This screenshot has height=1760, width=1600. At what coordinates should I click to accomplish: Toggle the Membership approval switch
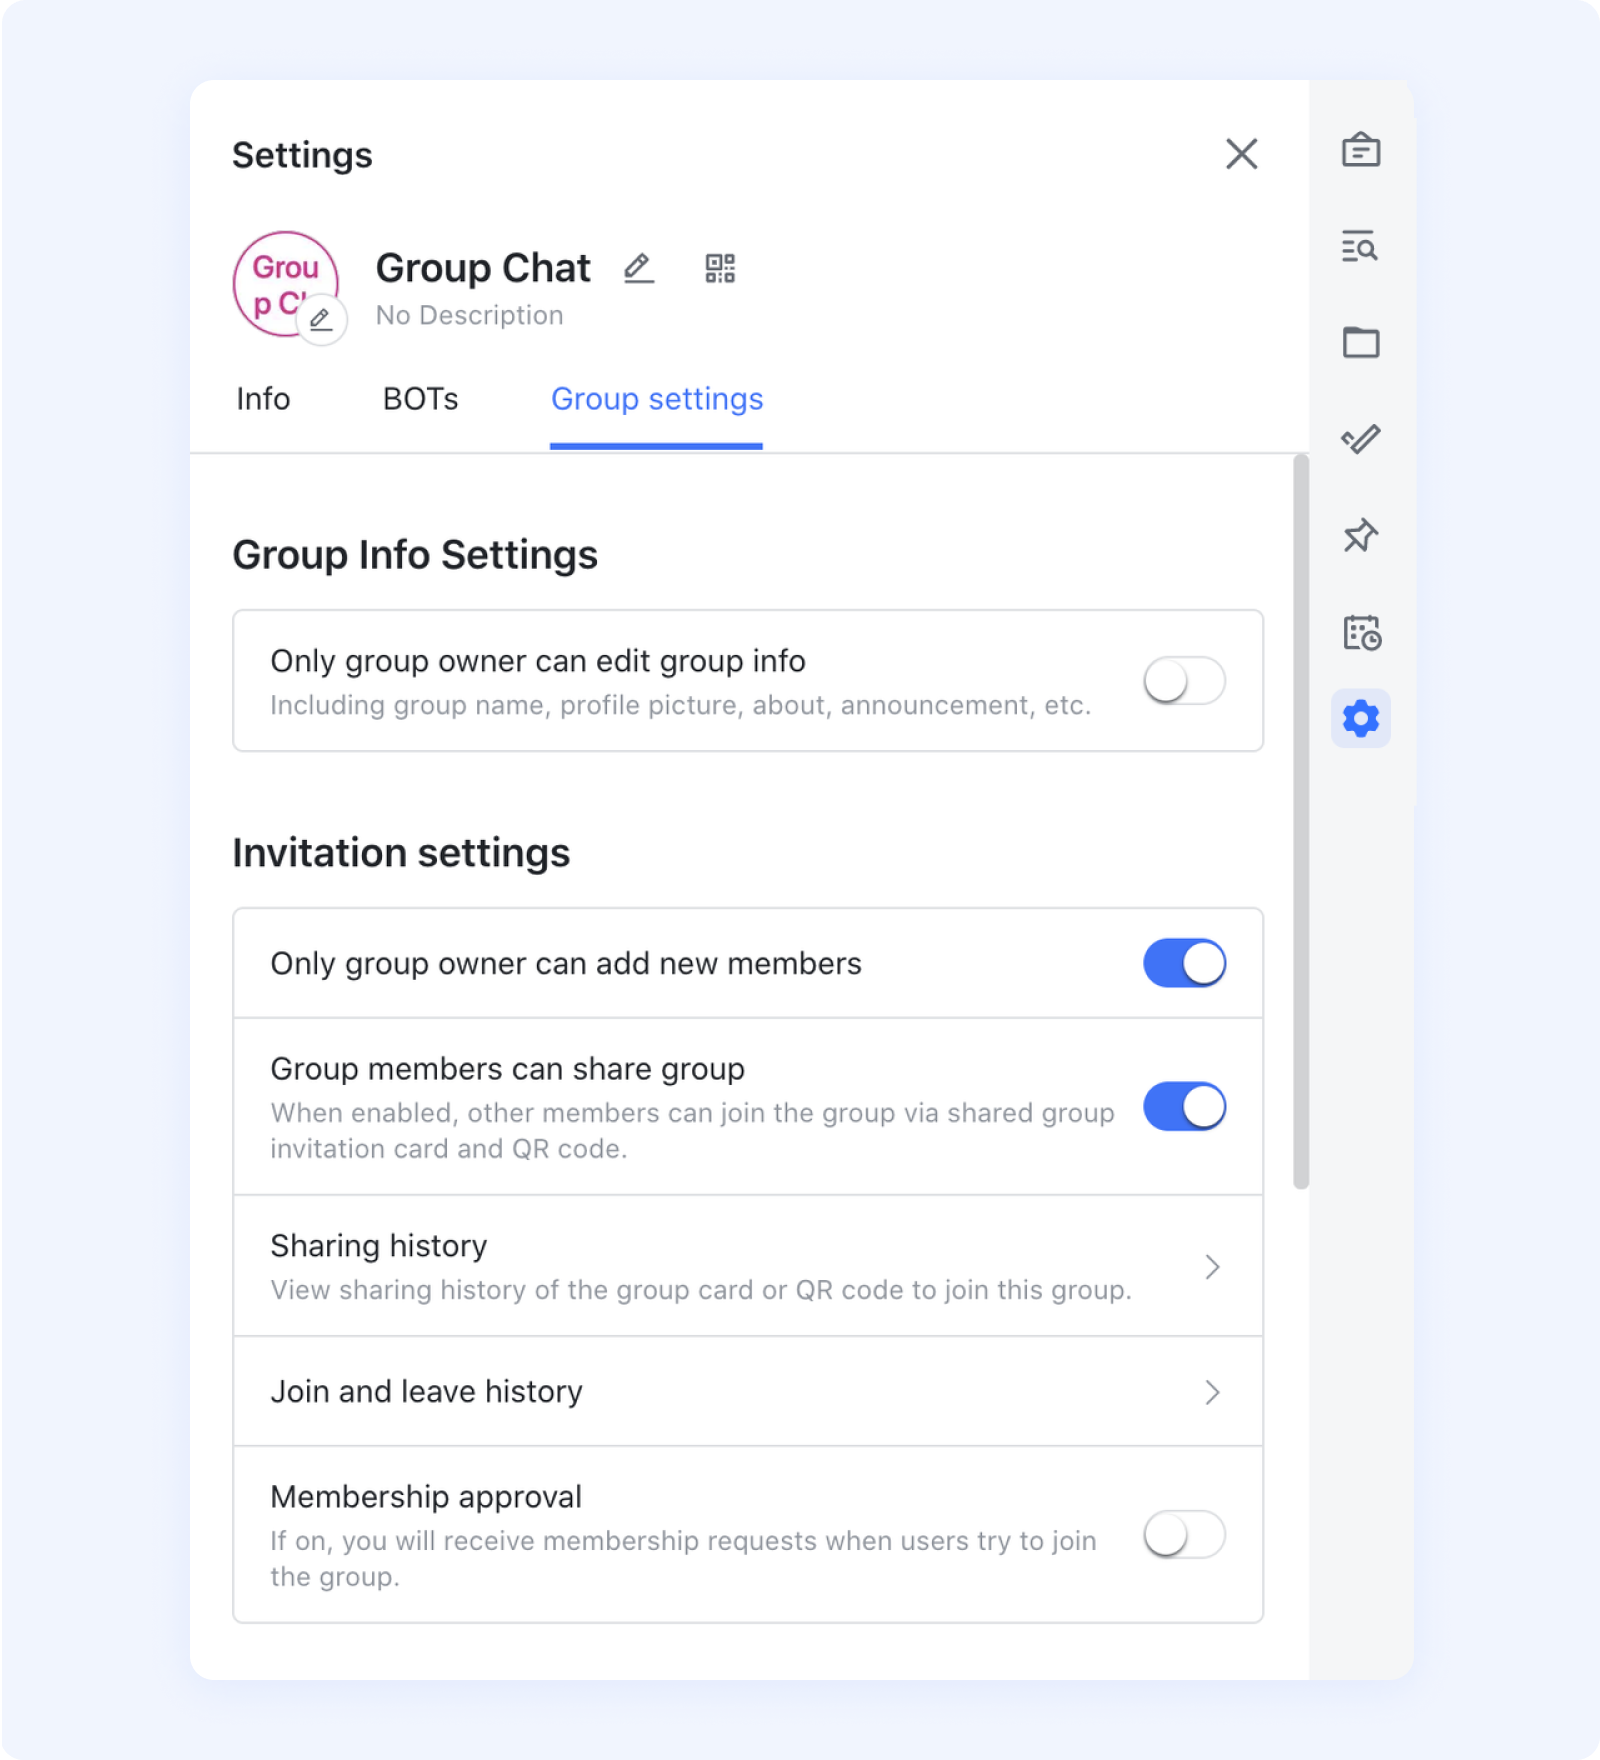click(x=1184, y=1535)
